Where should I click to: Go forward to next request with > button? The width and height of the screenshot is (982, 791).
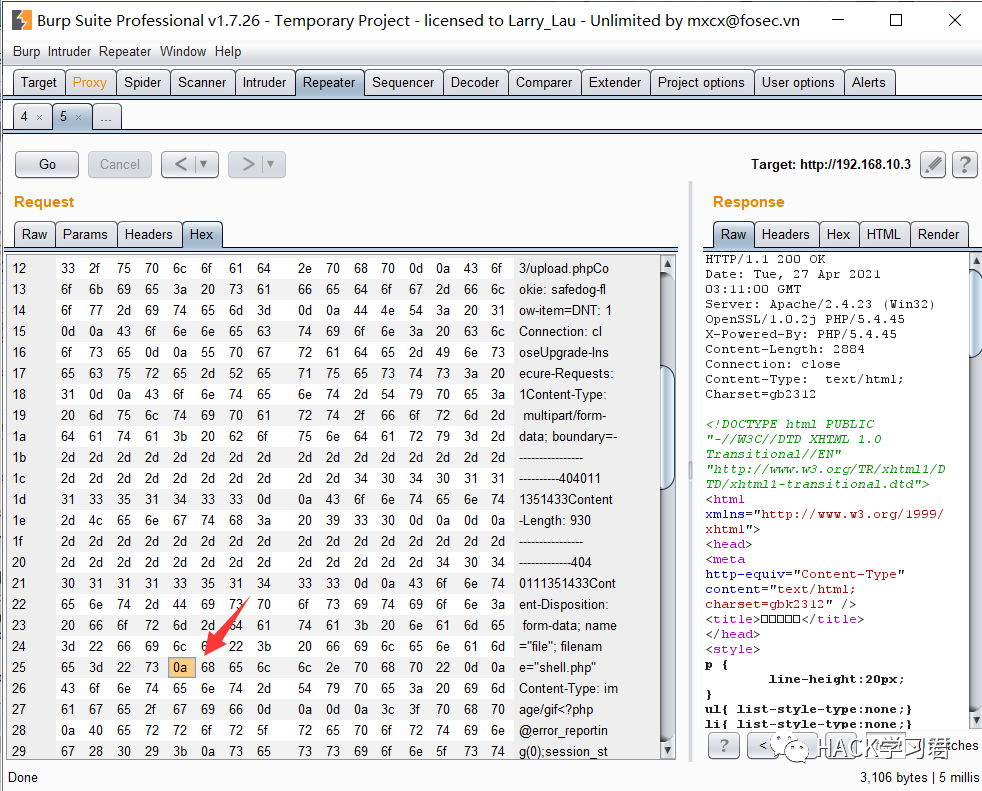(248, 165)
